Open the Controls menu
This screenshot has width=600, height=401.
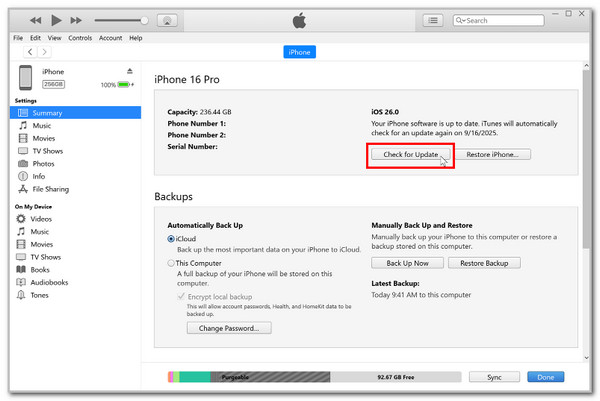(x=80, y=38)
